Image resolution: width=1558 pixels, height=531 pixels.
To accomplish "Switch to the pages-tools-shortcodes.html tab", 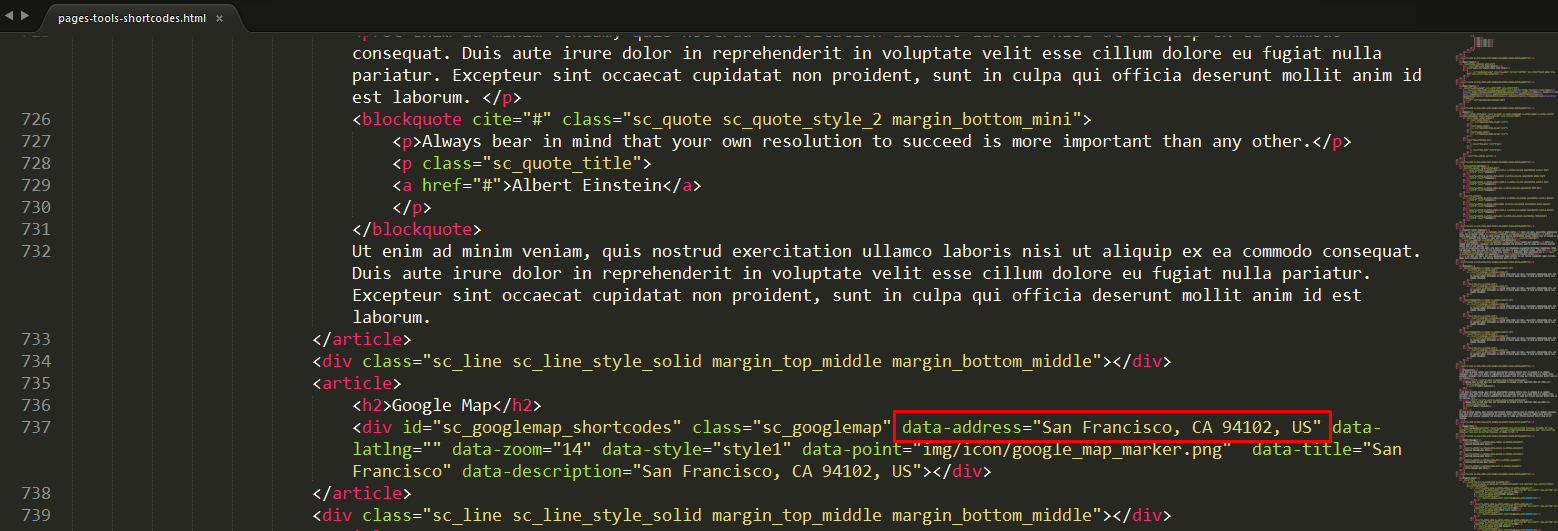I will tap(131, 19).
